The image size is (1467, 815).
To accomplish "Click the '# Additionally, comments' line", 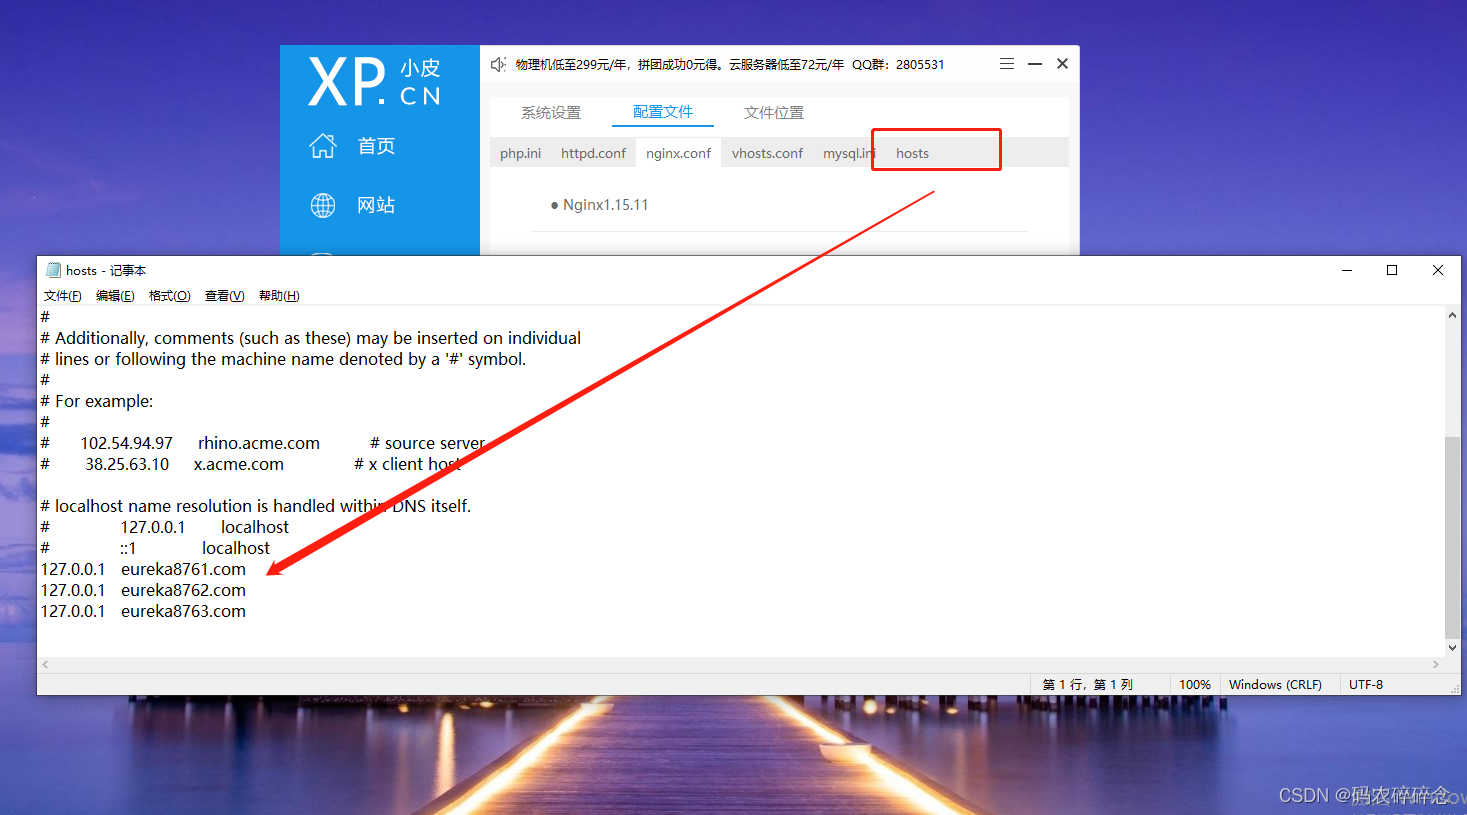I will click(x=311, y=338).
